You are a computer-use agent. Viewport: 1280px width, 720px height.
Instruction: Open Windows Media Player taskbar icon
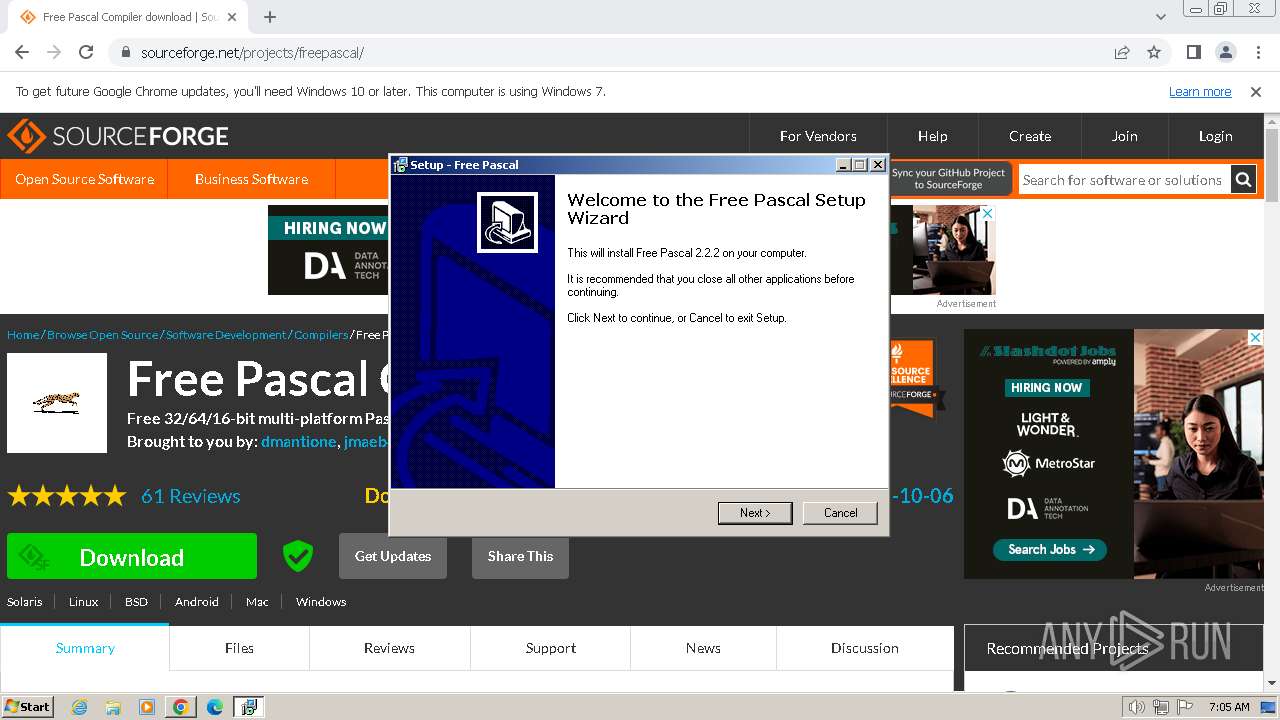pyautogui.click(x=147, y=707)
